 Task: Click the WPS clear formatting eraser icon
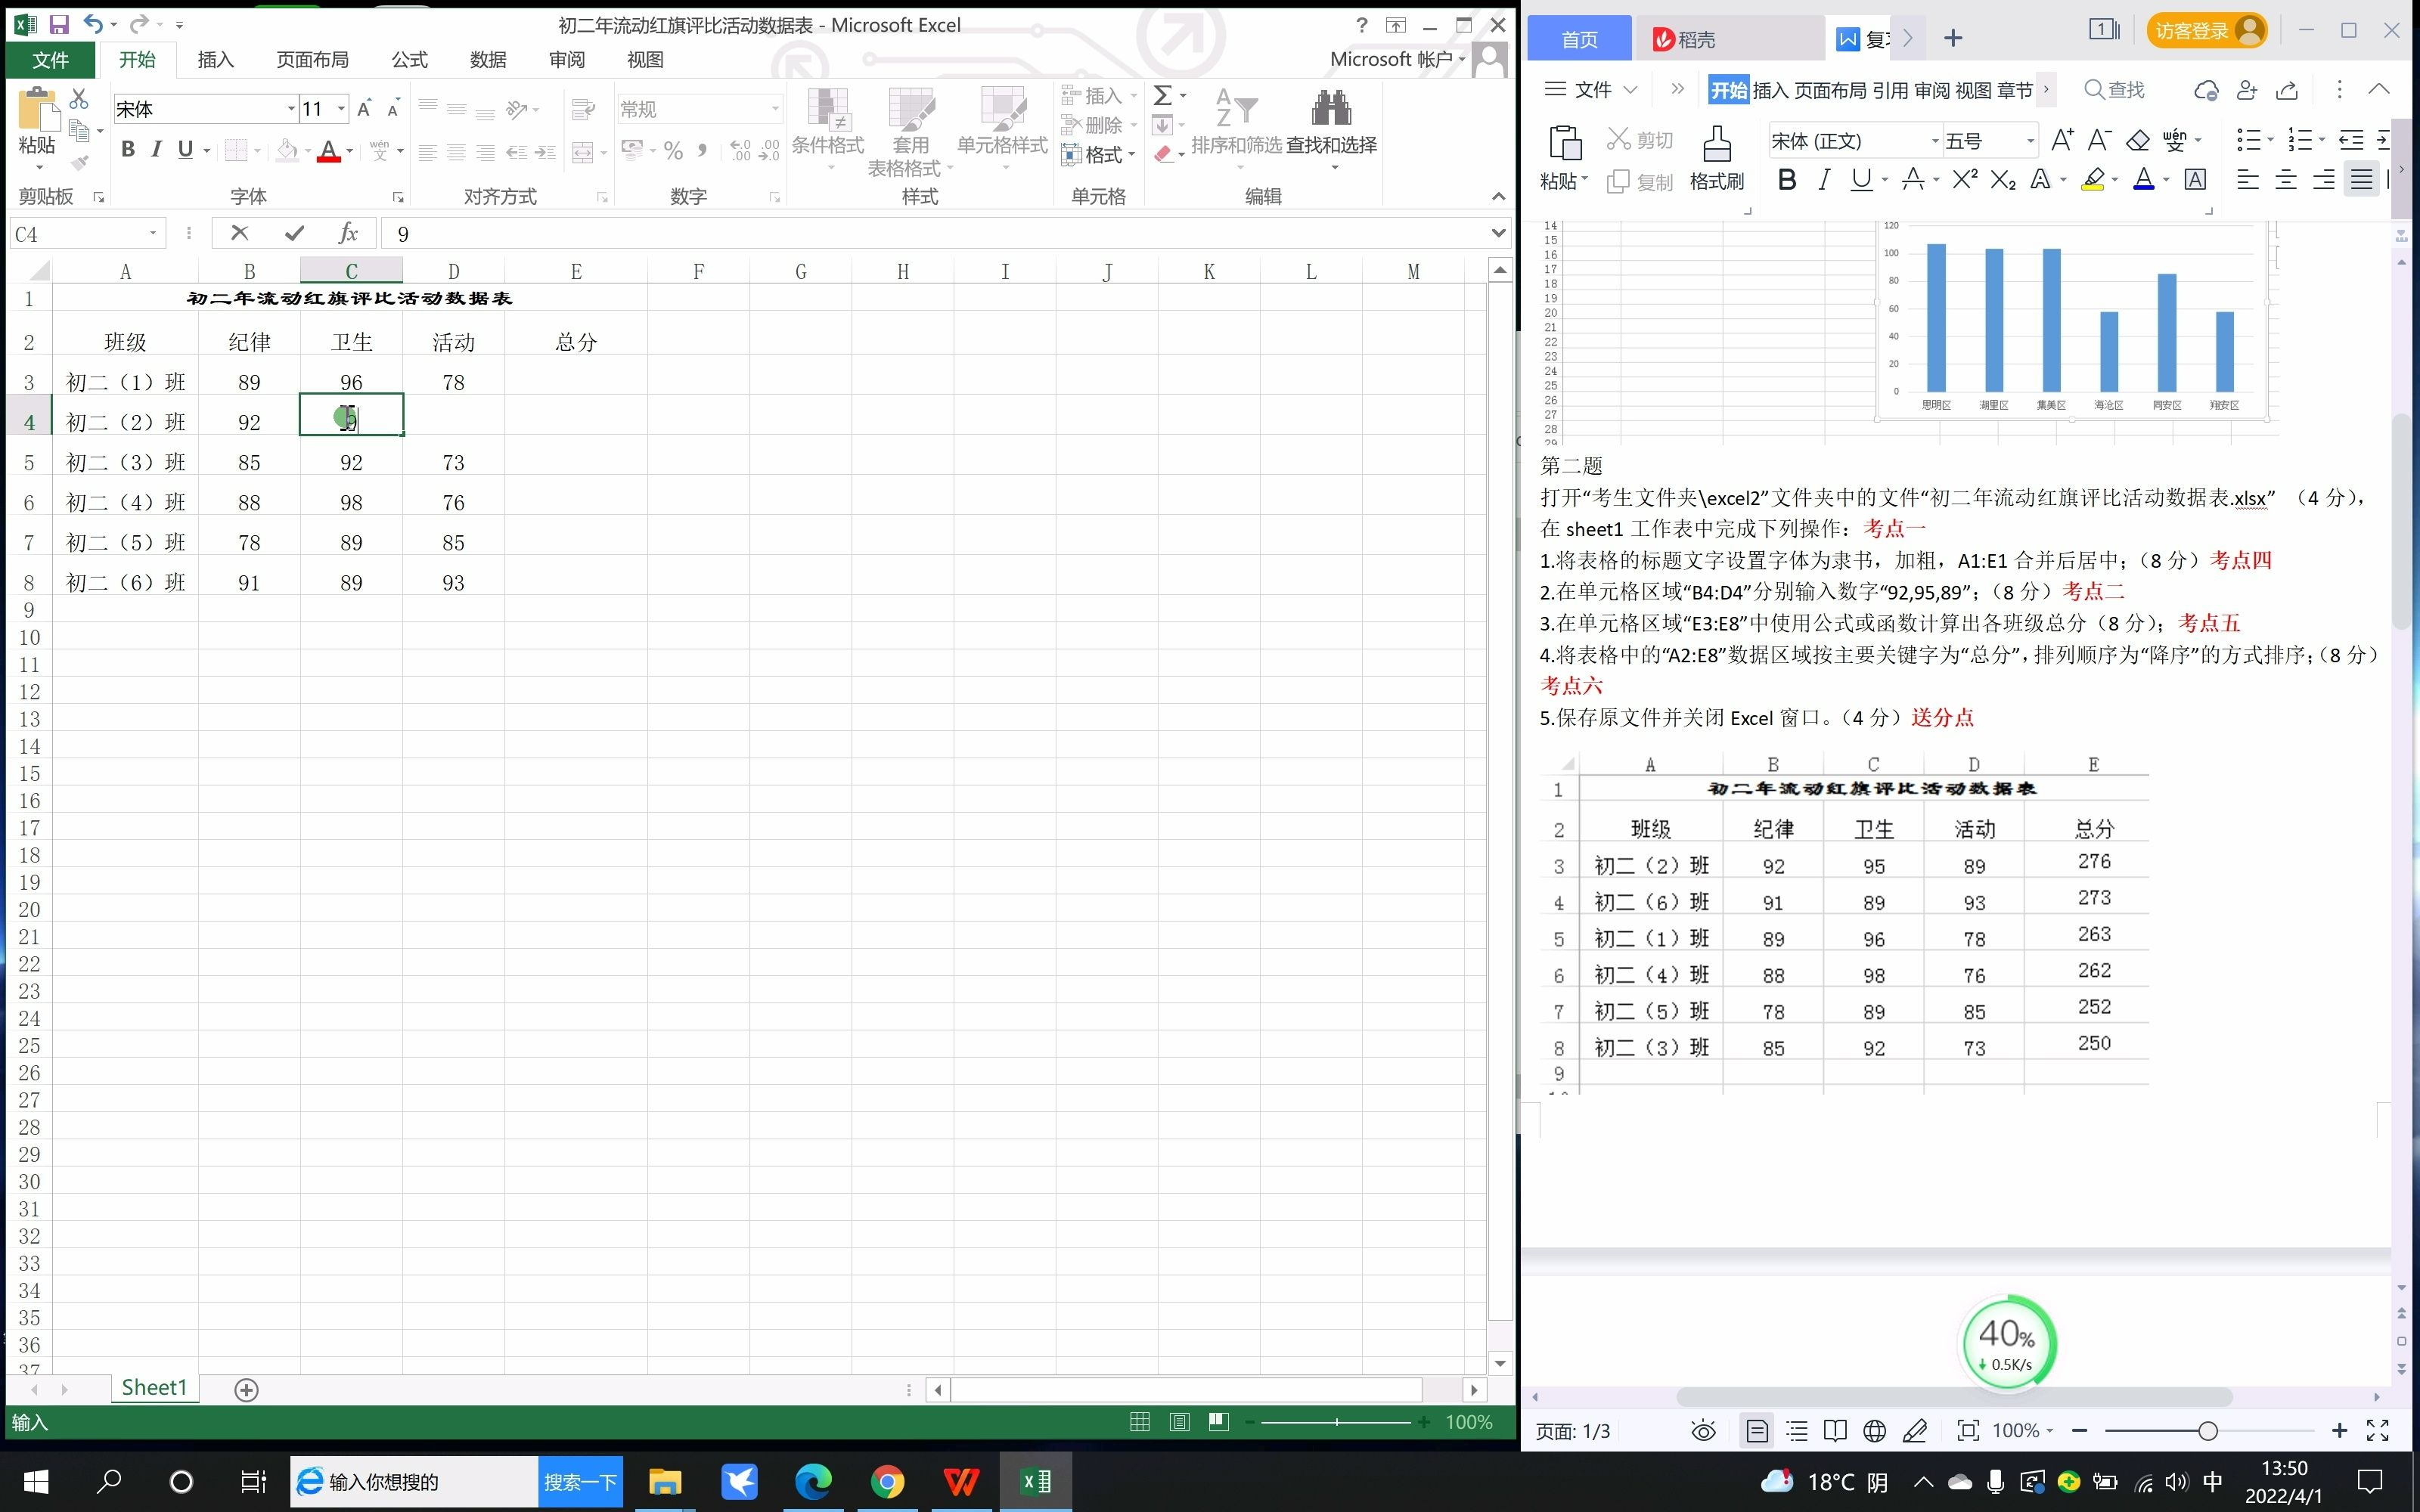(2138, 140)
